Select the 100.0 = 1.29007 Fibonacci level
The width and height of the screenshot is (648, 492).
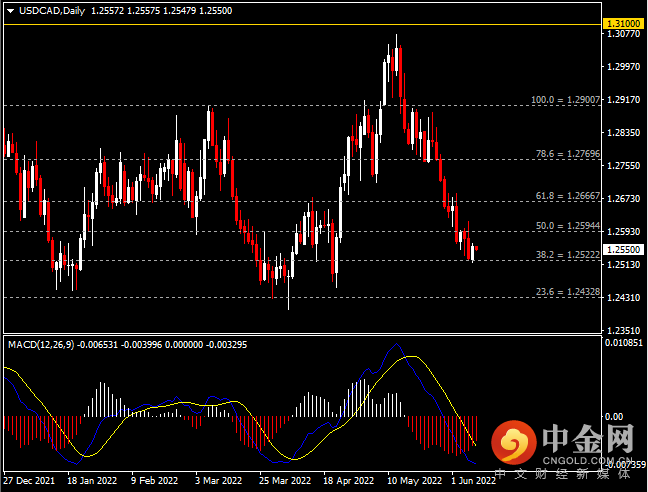pyautogui.click(x=565, y=100)
